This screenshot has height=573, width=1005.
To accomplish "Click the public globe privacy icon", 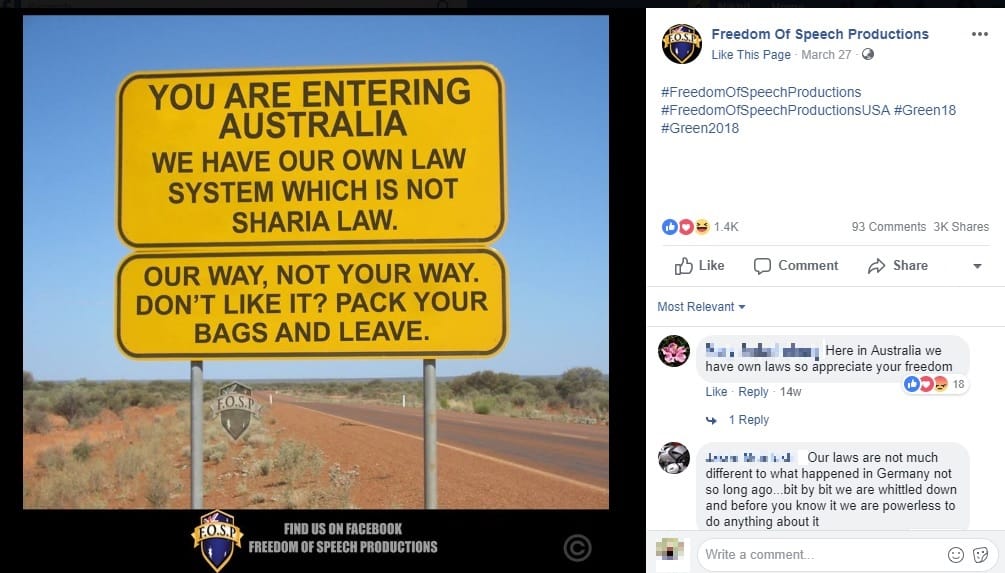I will tap(868, 54).
